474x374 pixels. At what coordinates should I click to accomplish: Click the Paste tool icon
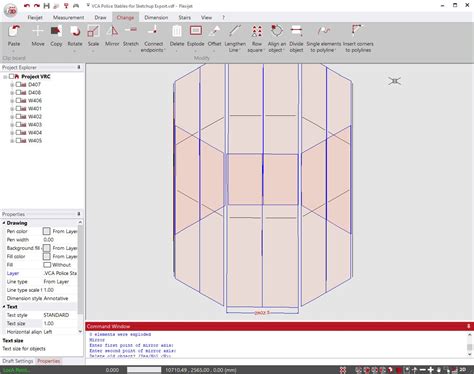14,31
